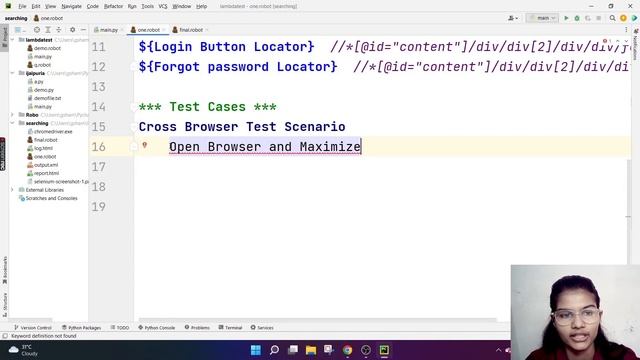Open the Refactor menu
This screenshot has width=640, height=360.
(113, 6)
